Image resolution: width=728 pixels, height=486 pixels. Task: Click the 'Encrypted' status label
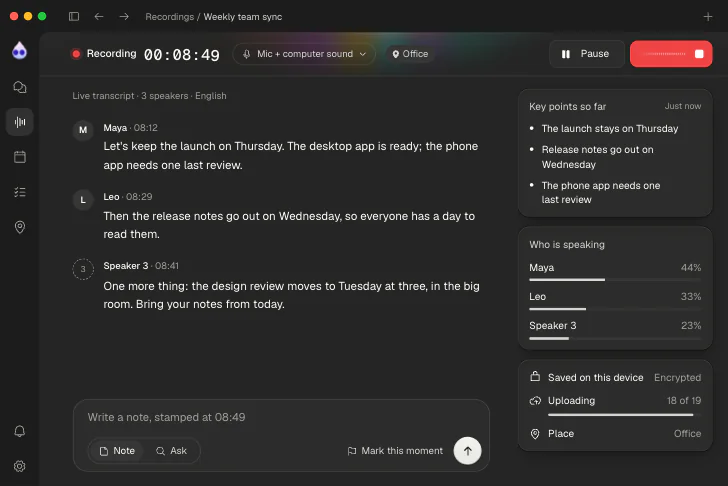coord(677,377)
